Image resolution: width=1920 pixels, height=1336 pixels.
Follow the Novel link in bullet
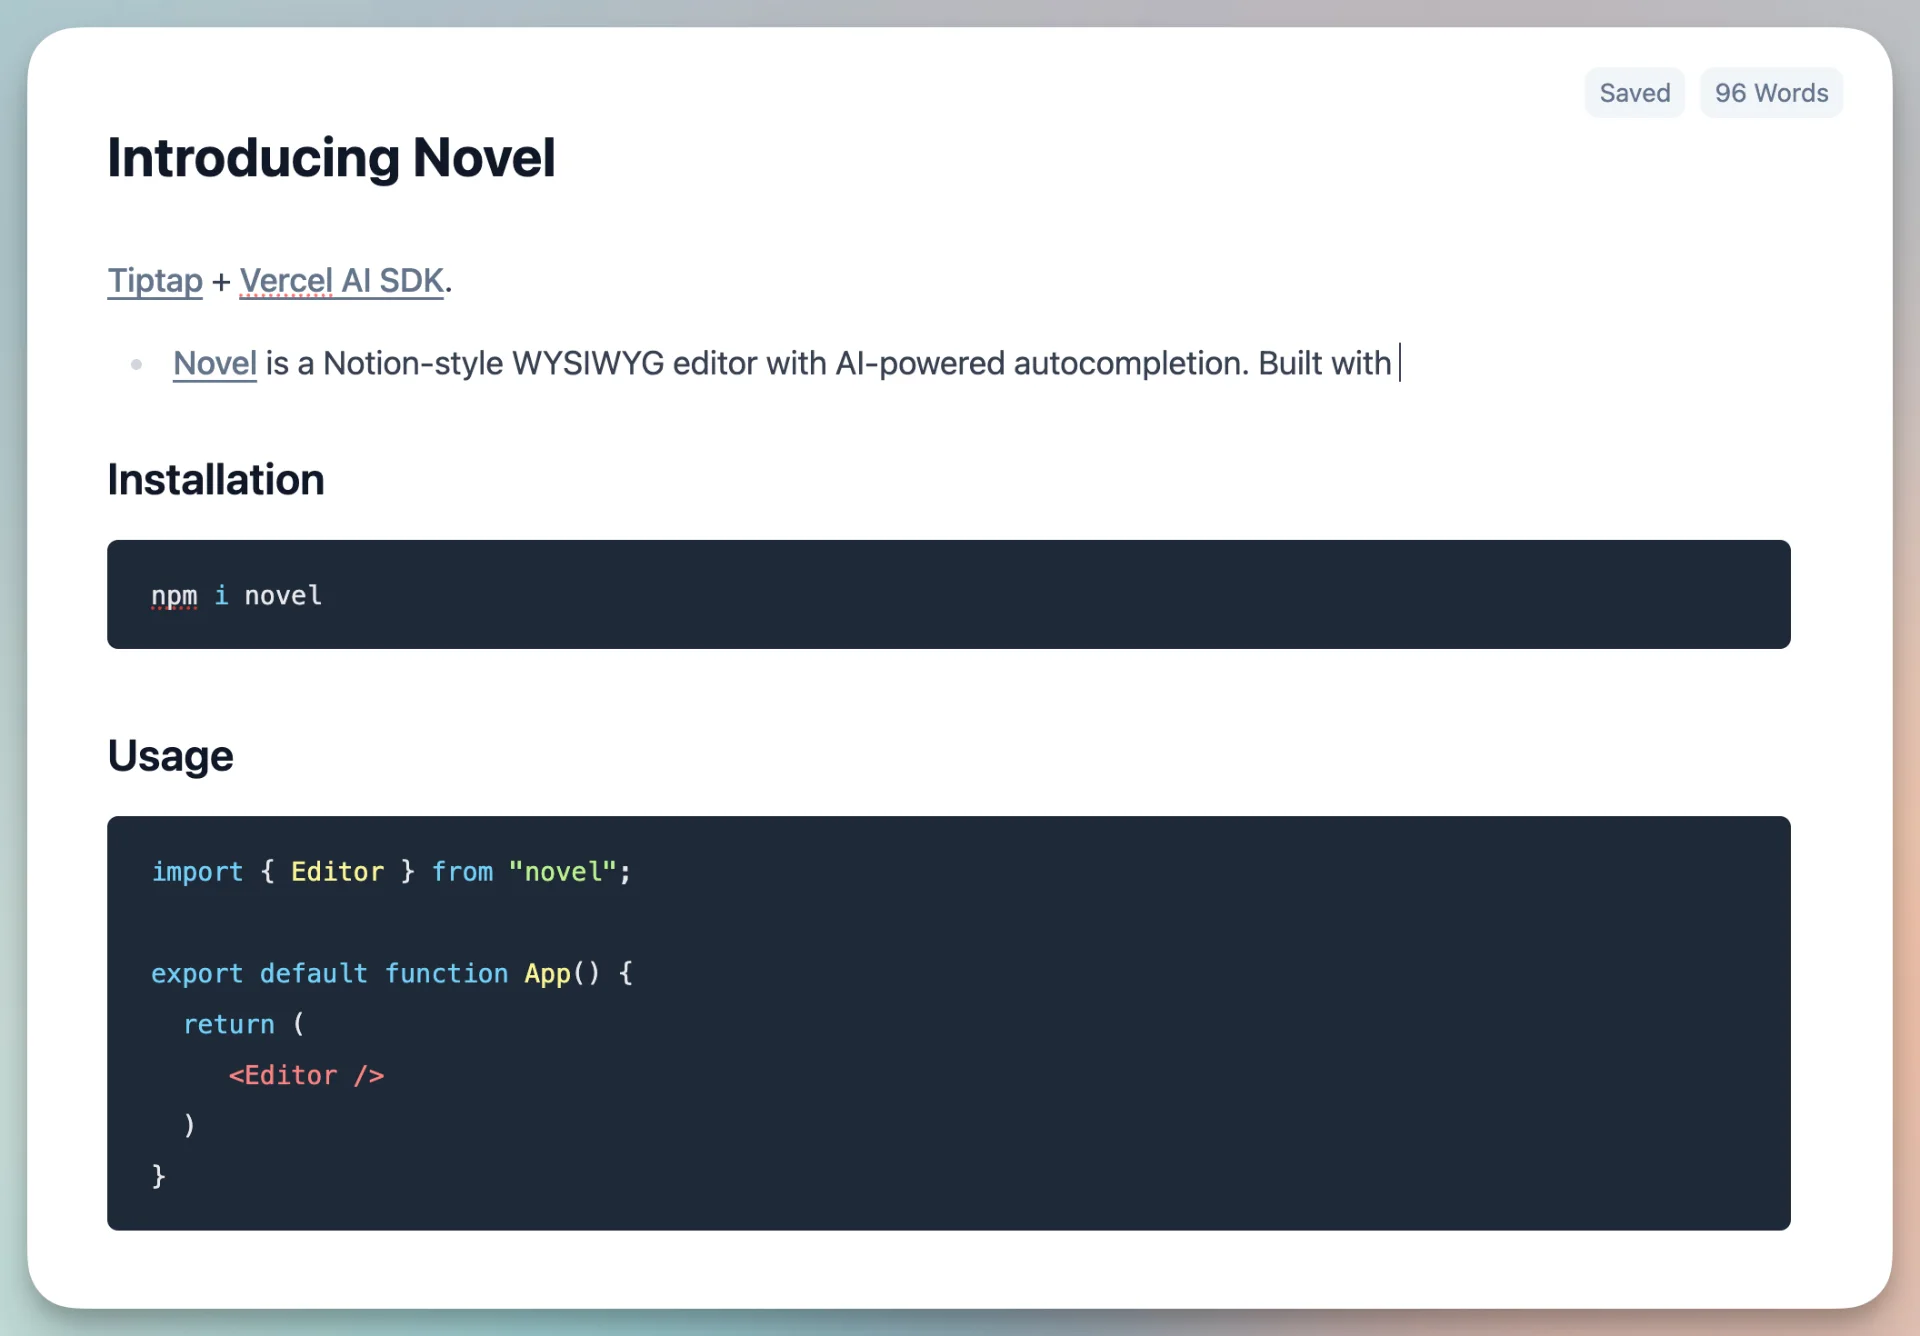pyautogui.click(x=215, y=363)
